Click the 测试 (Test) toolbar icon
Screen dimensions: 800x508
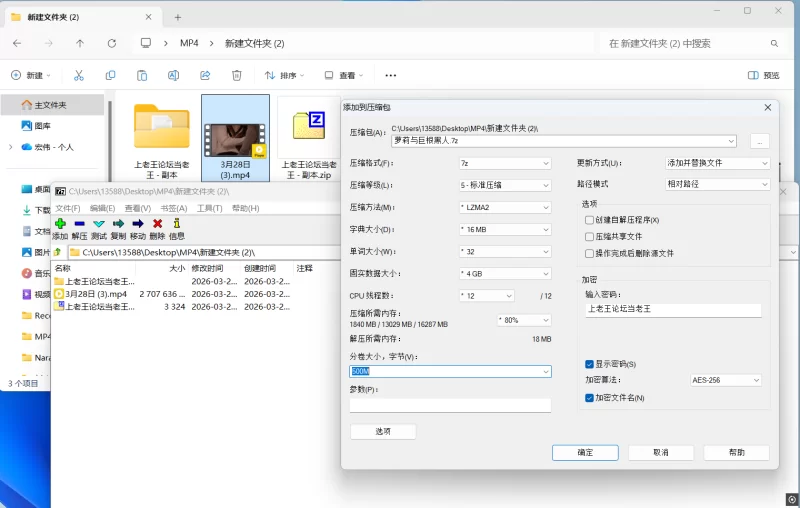tap(99, 224)
